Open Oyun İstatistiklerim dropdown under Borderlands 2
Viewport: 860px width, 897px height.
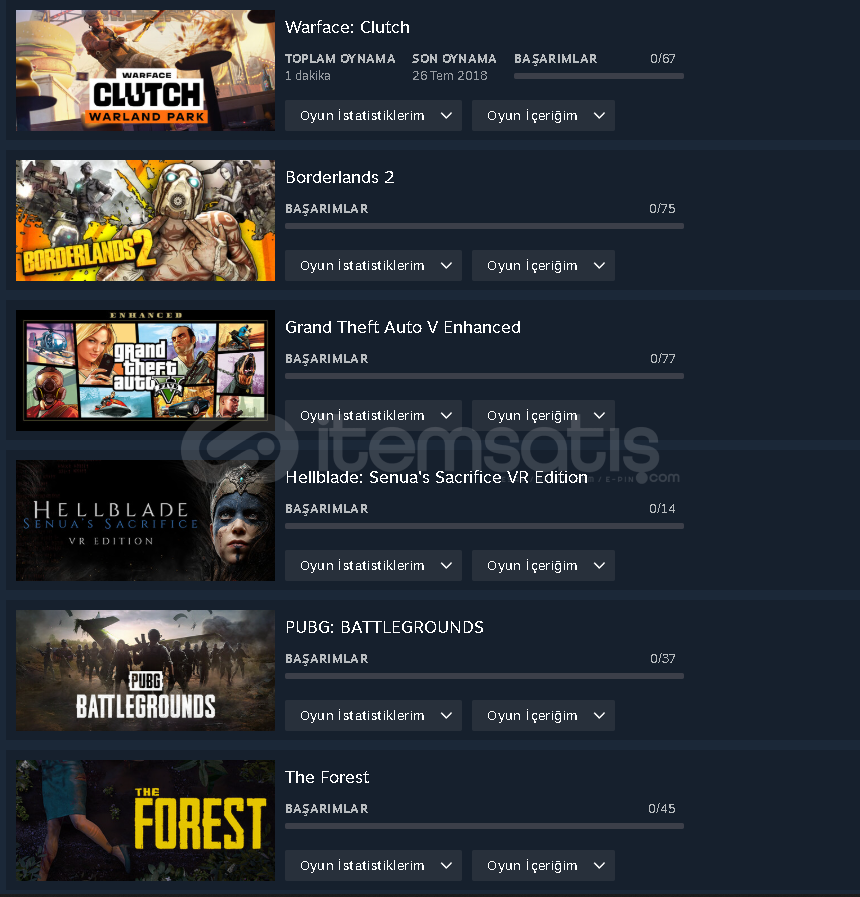coord(373,265)
